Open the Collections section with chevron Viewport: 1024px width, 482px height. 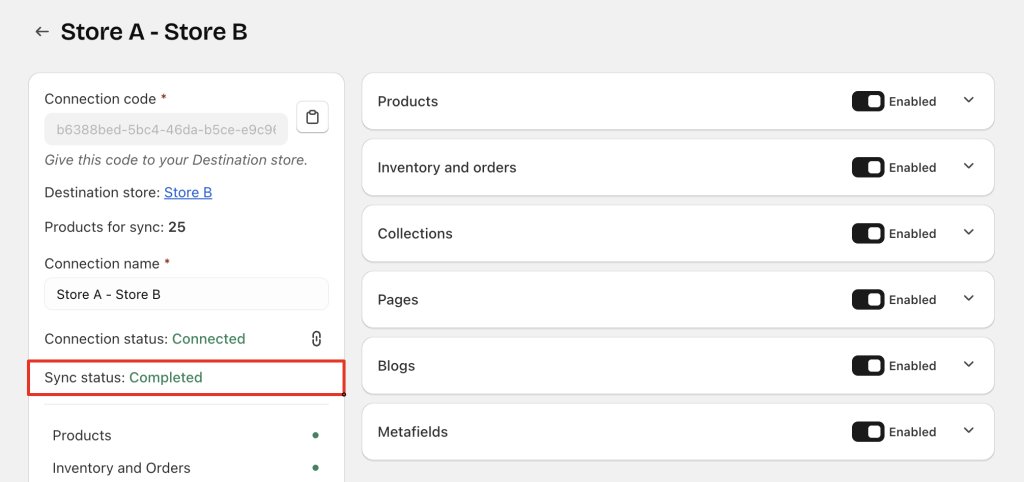click(968, 232)
